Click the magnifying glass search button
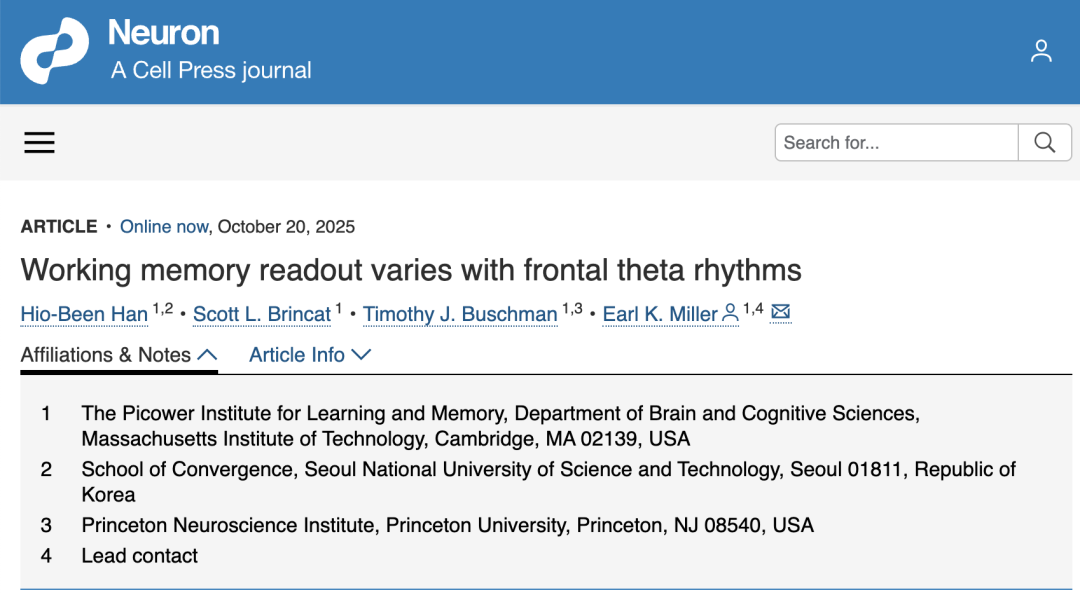Viewport: 1080px width, 595px height. [x=1044, y=143]
